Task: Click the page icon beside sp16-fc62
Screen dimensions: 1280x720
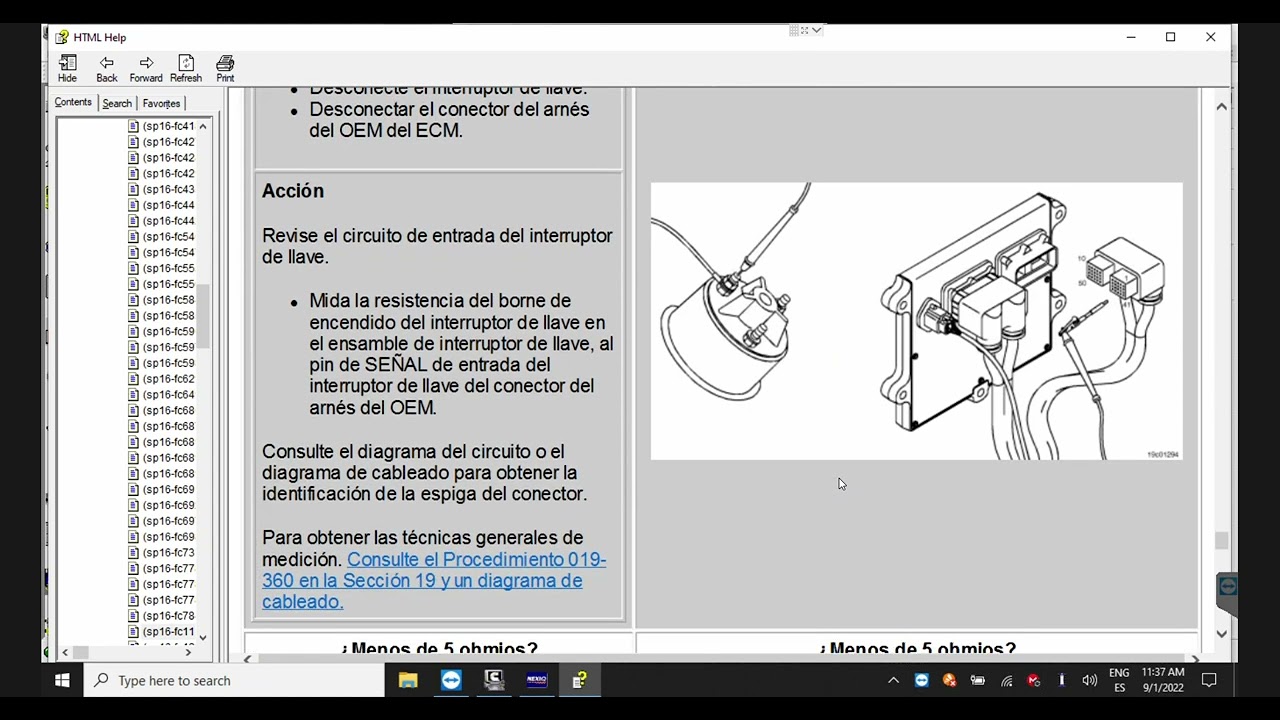Action: tap(134, 379)
